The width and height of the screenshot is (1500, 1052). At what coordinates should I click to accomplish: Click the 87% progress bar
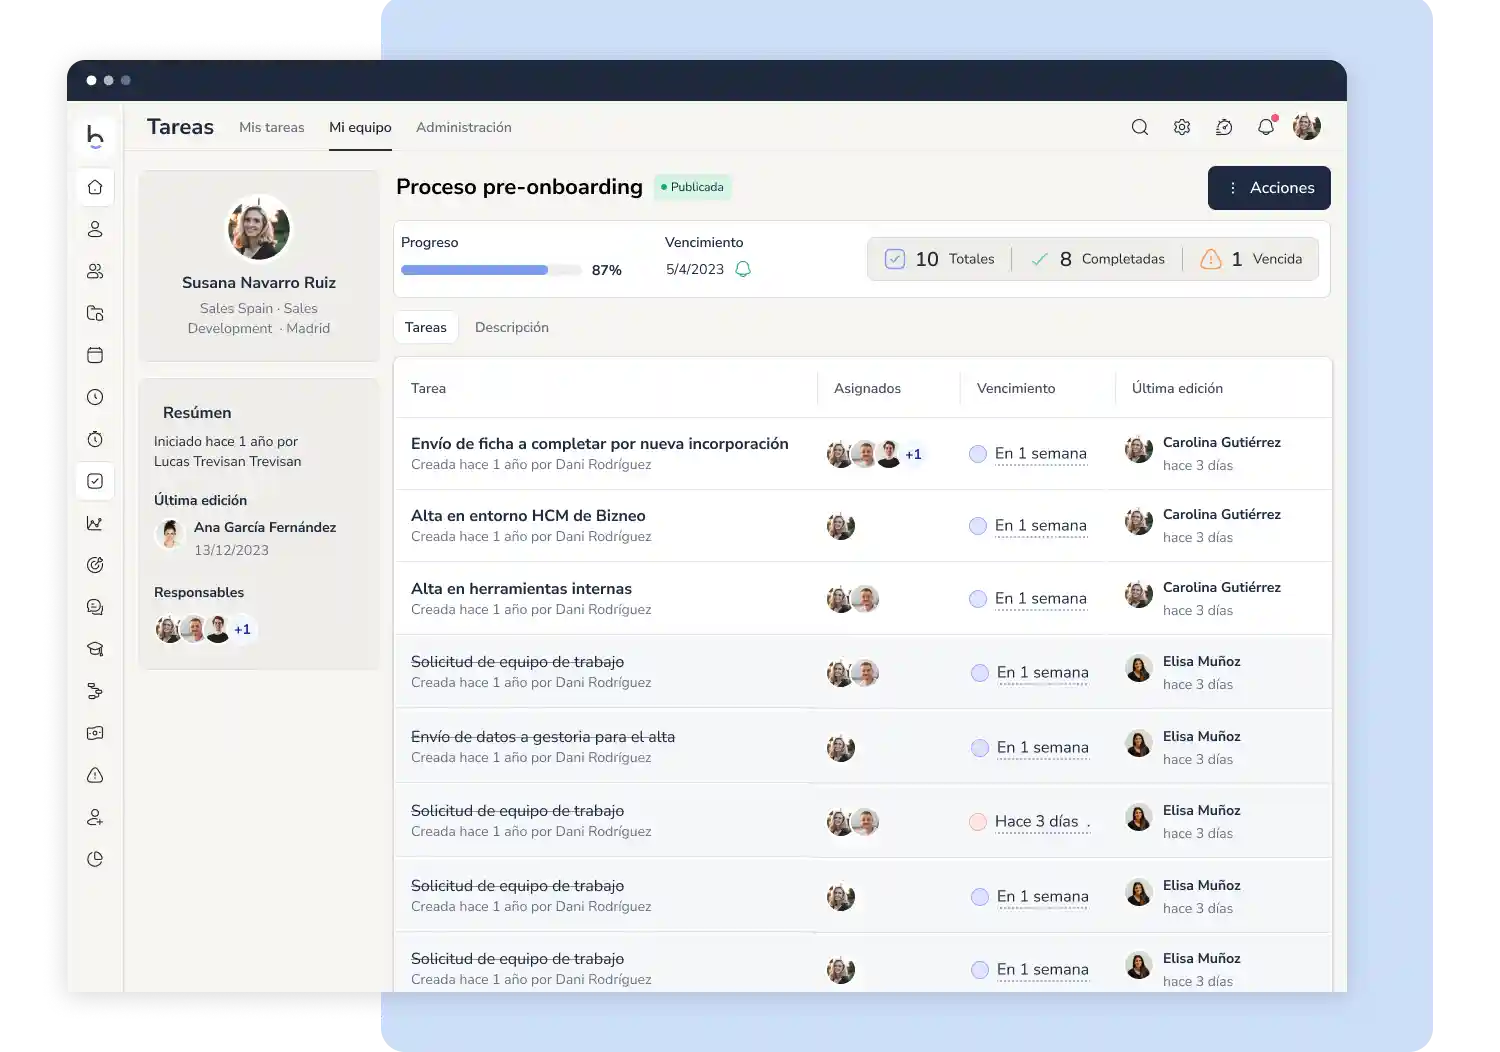click(x=491, y=270)
